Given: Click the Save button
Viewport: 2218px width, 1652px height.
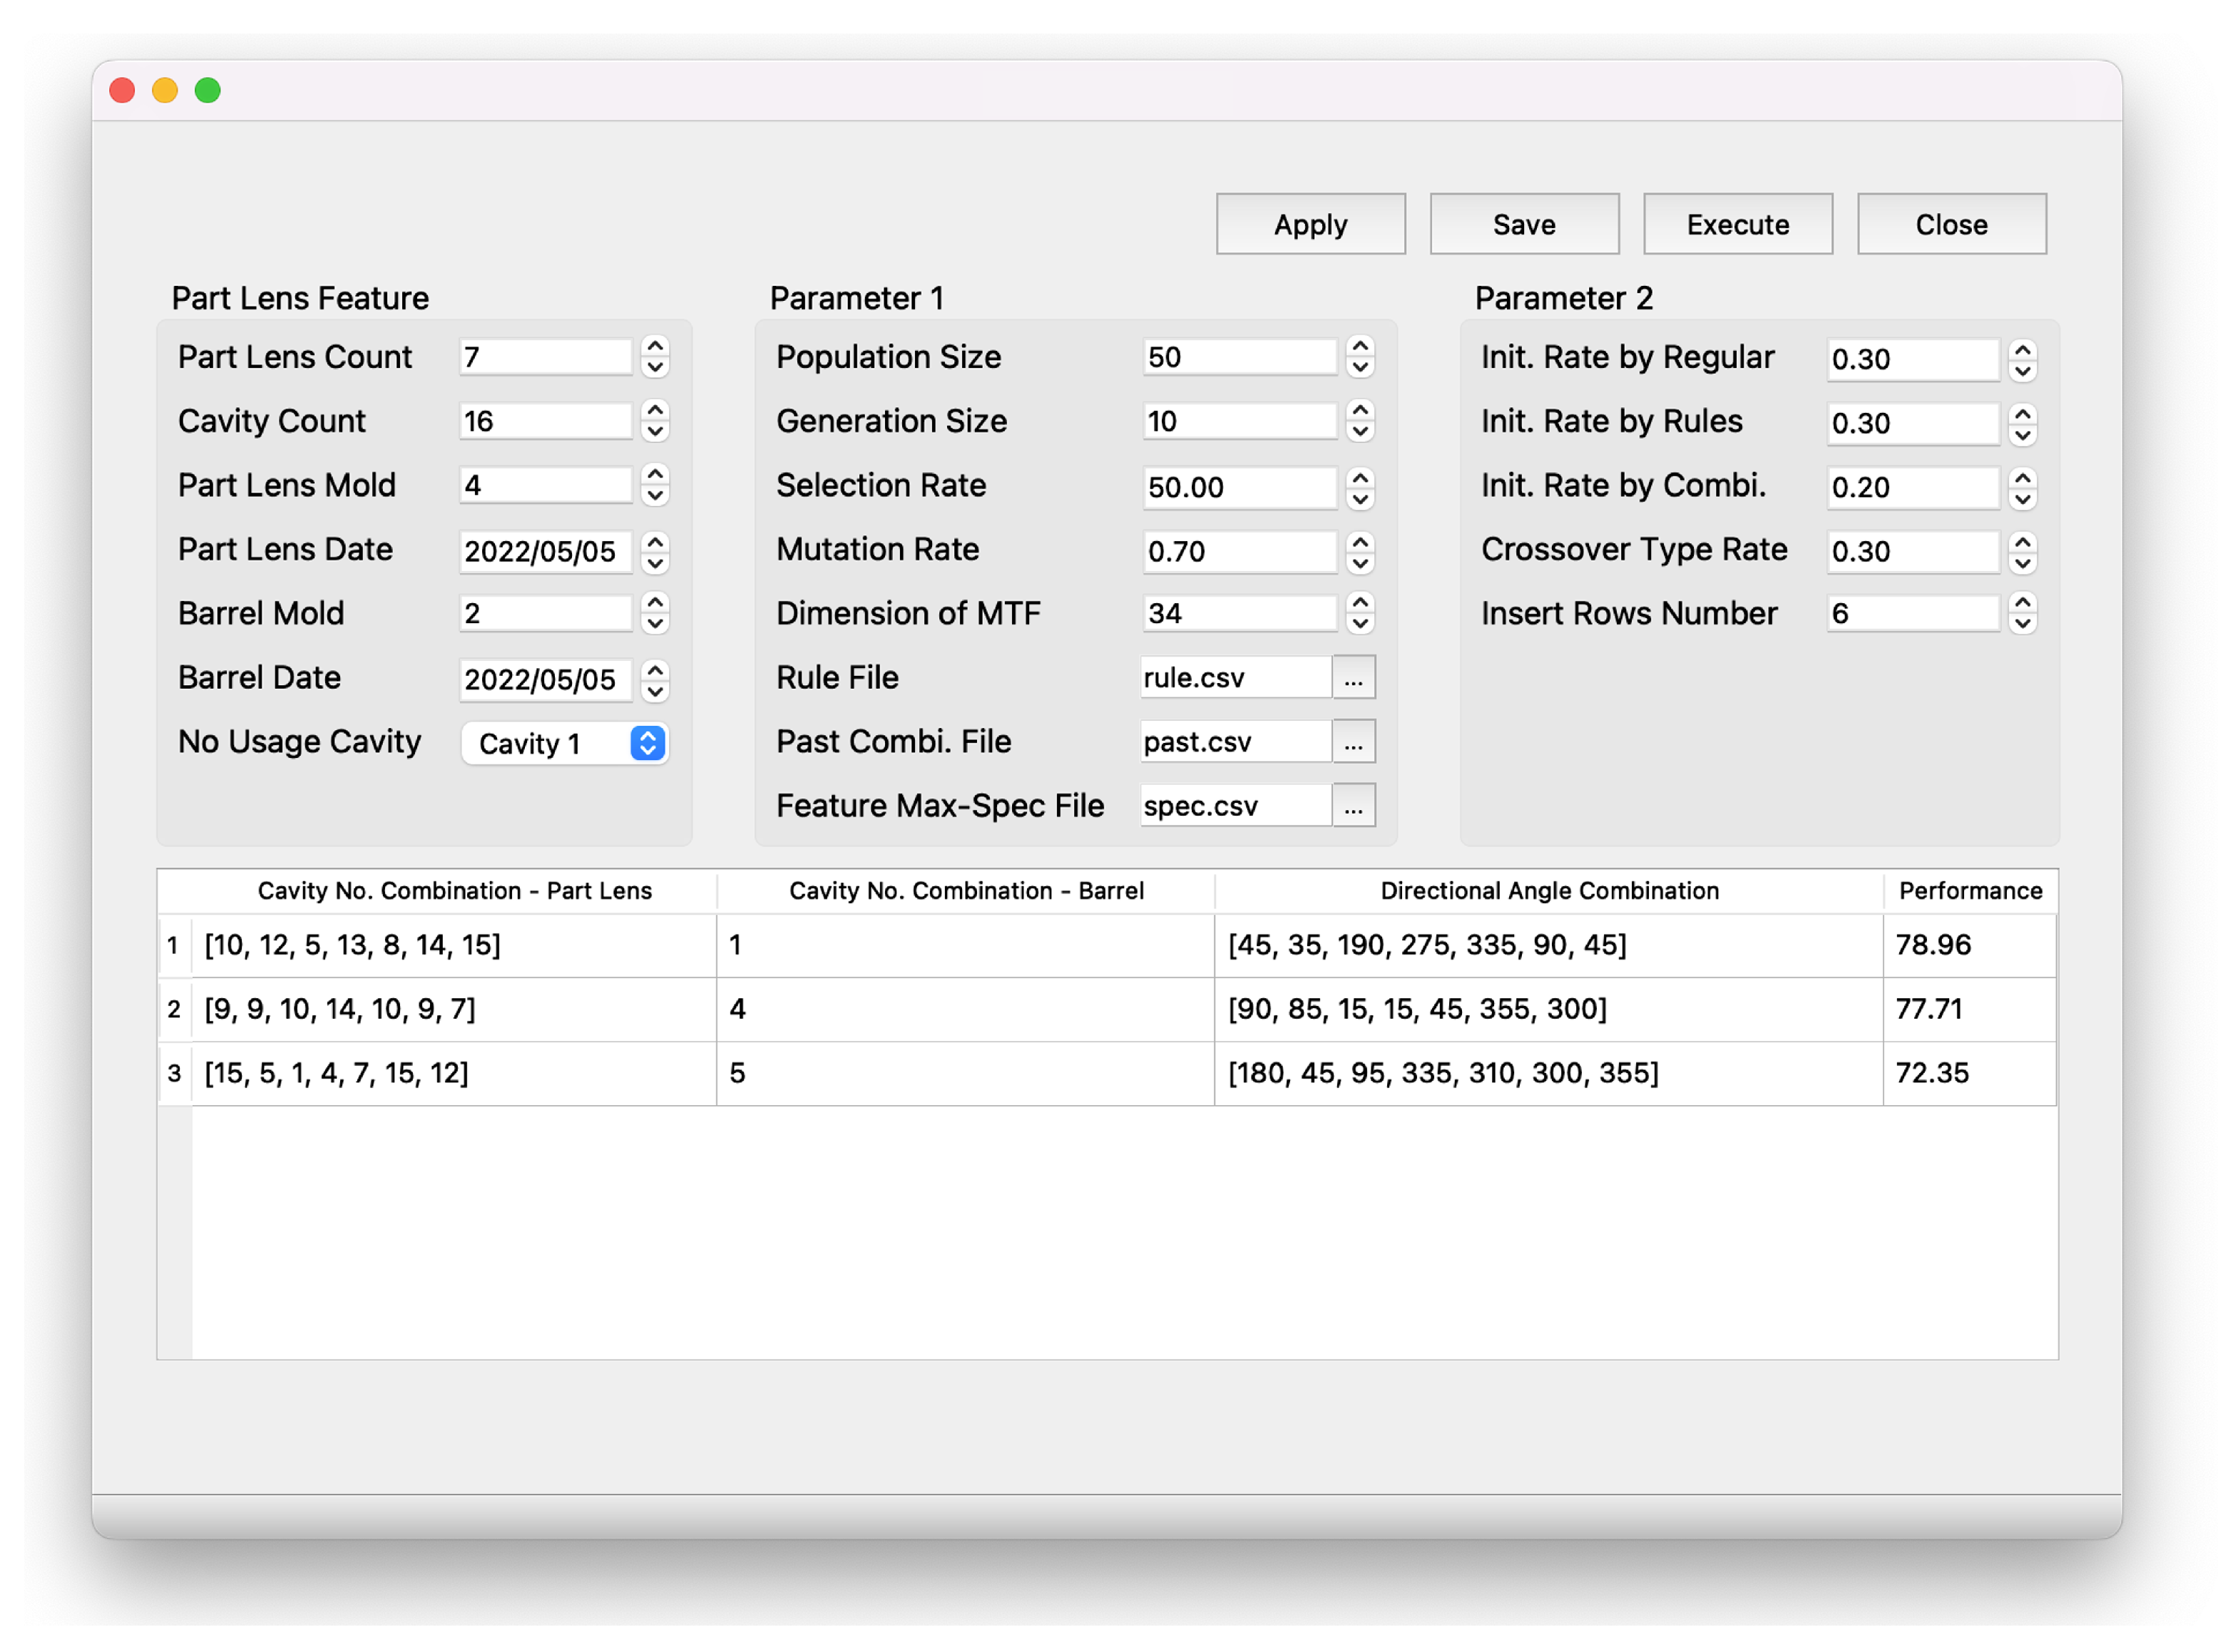Looking at the screenshot, I should point(1523,224).
